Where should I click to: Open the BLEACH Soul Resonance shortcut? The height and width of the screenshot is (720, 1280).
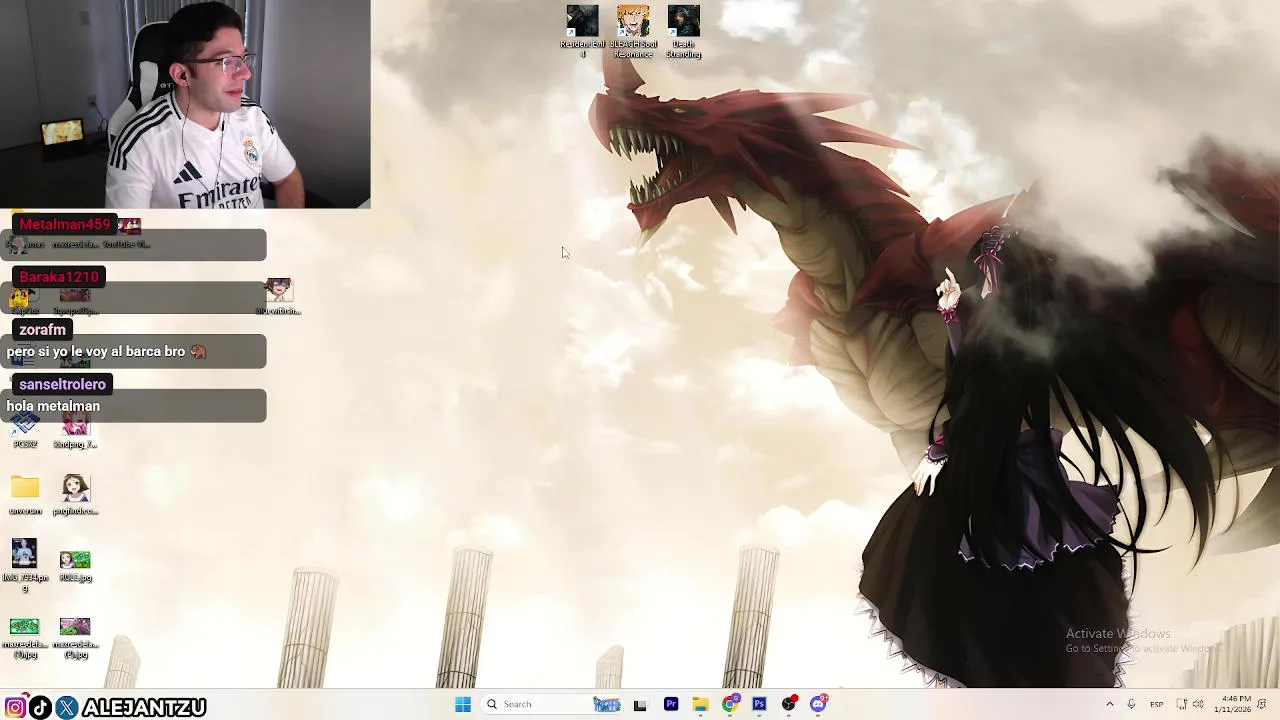click(x=633, y=31)
